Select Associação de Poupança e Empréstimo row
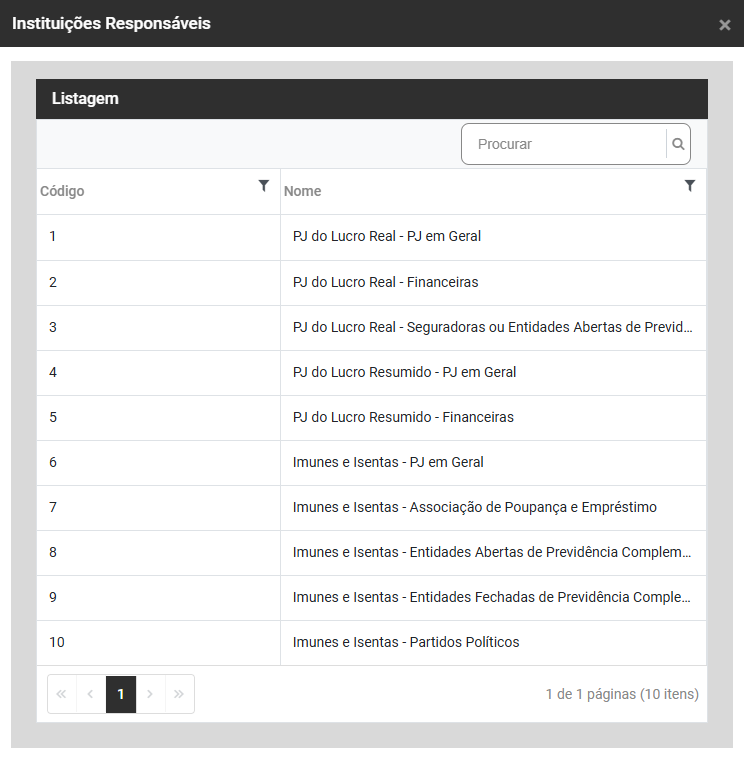The width and height of the screenshot is (744, 761). pos(474,507)
